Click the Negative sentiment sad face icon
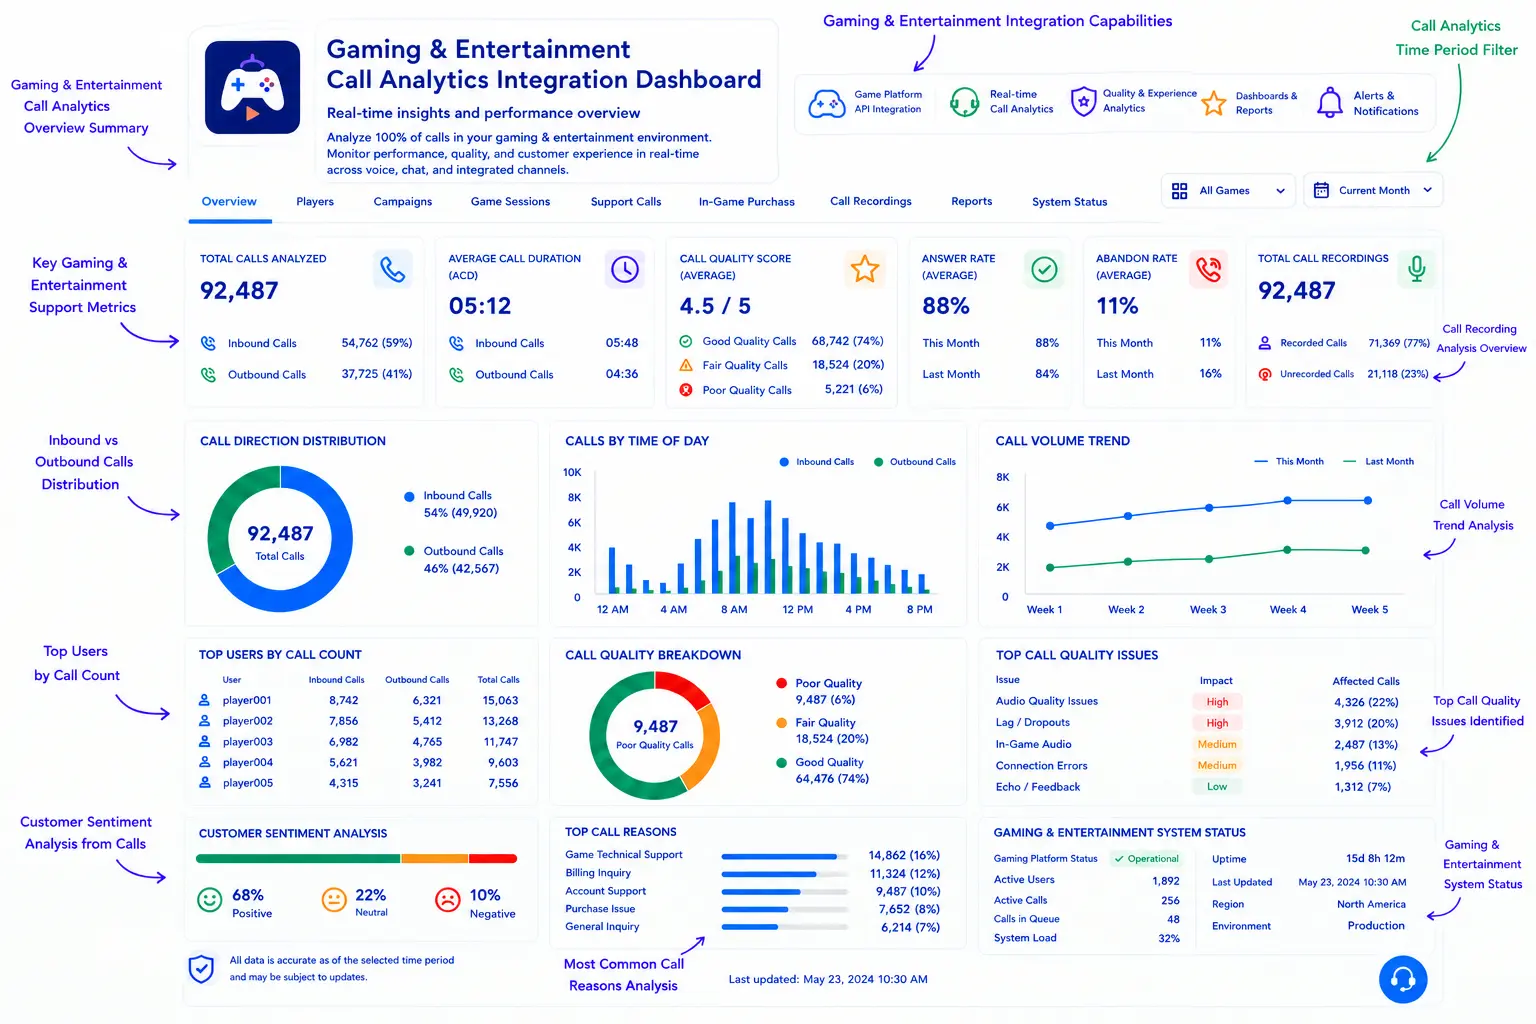1536x1024 pixels. [x=448, y=900]
